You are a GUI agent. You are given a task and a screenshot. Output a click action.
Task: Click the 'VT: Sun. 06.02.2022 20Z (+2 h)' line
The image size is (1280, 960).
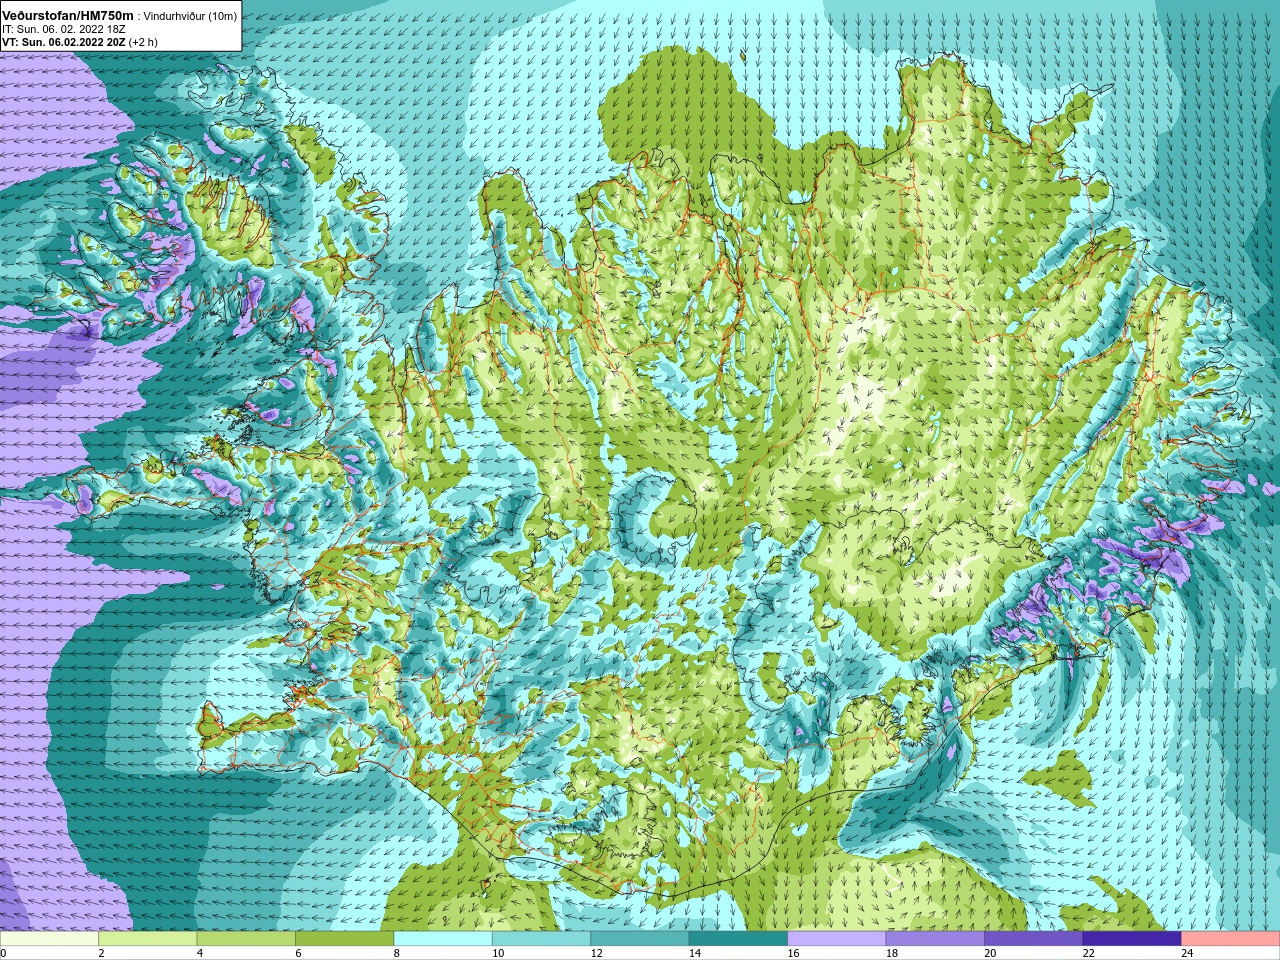[x=80, y=42]
